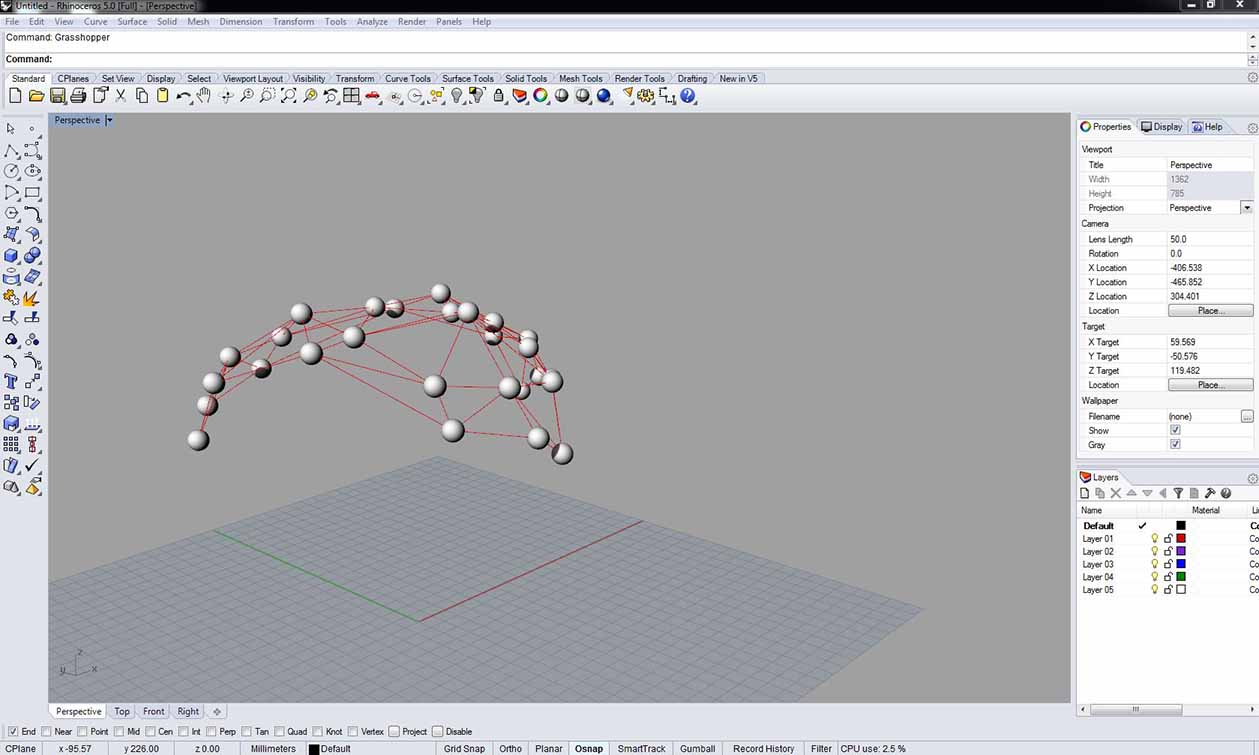This screenshot has width=1259, height=755.
Task: Click the Save floppy disk icon
Action: [58, 96]
